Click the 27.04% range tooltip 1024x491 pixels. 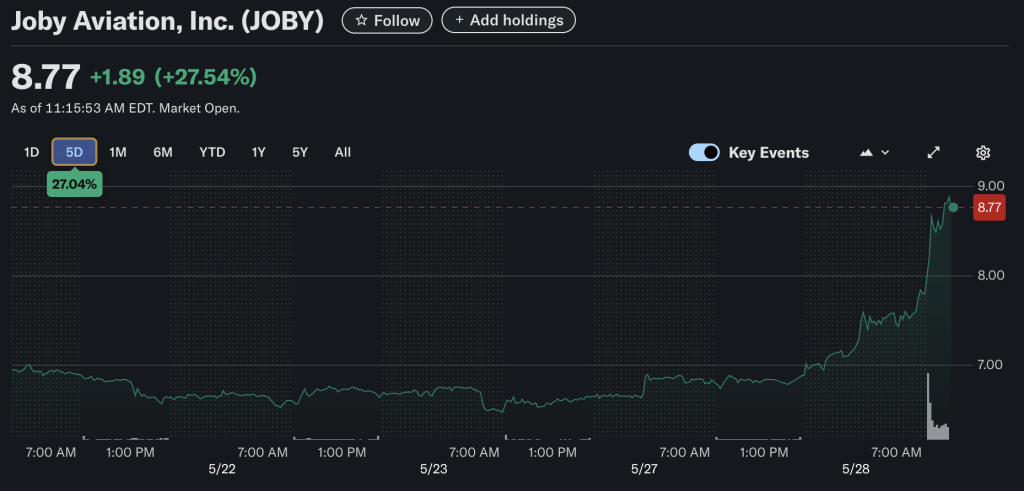tap(74, 184)
